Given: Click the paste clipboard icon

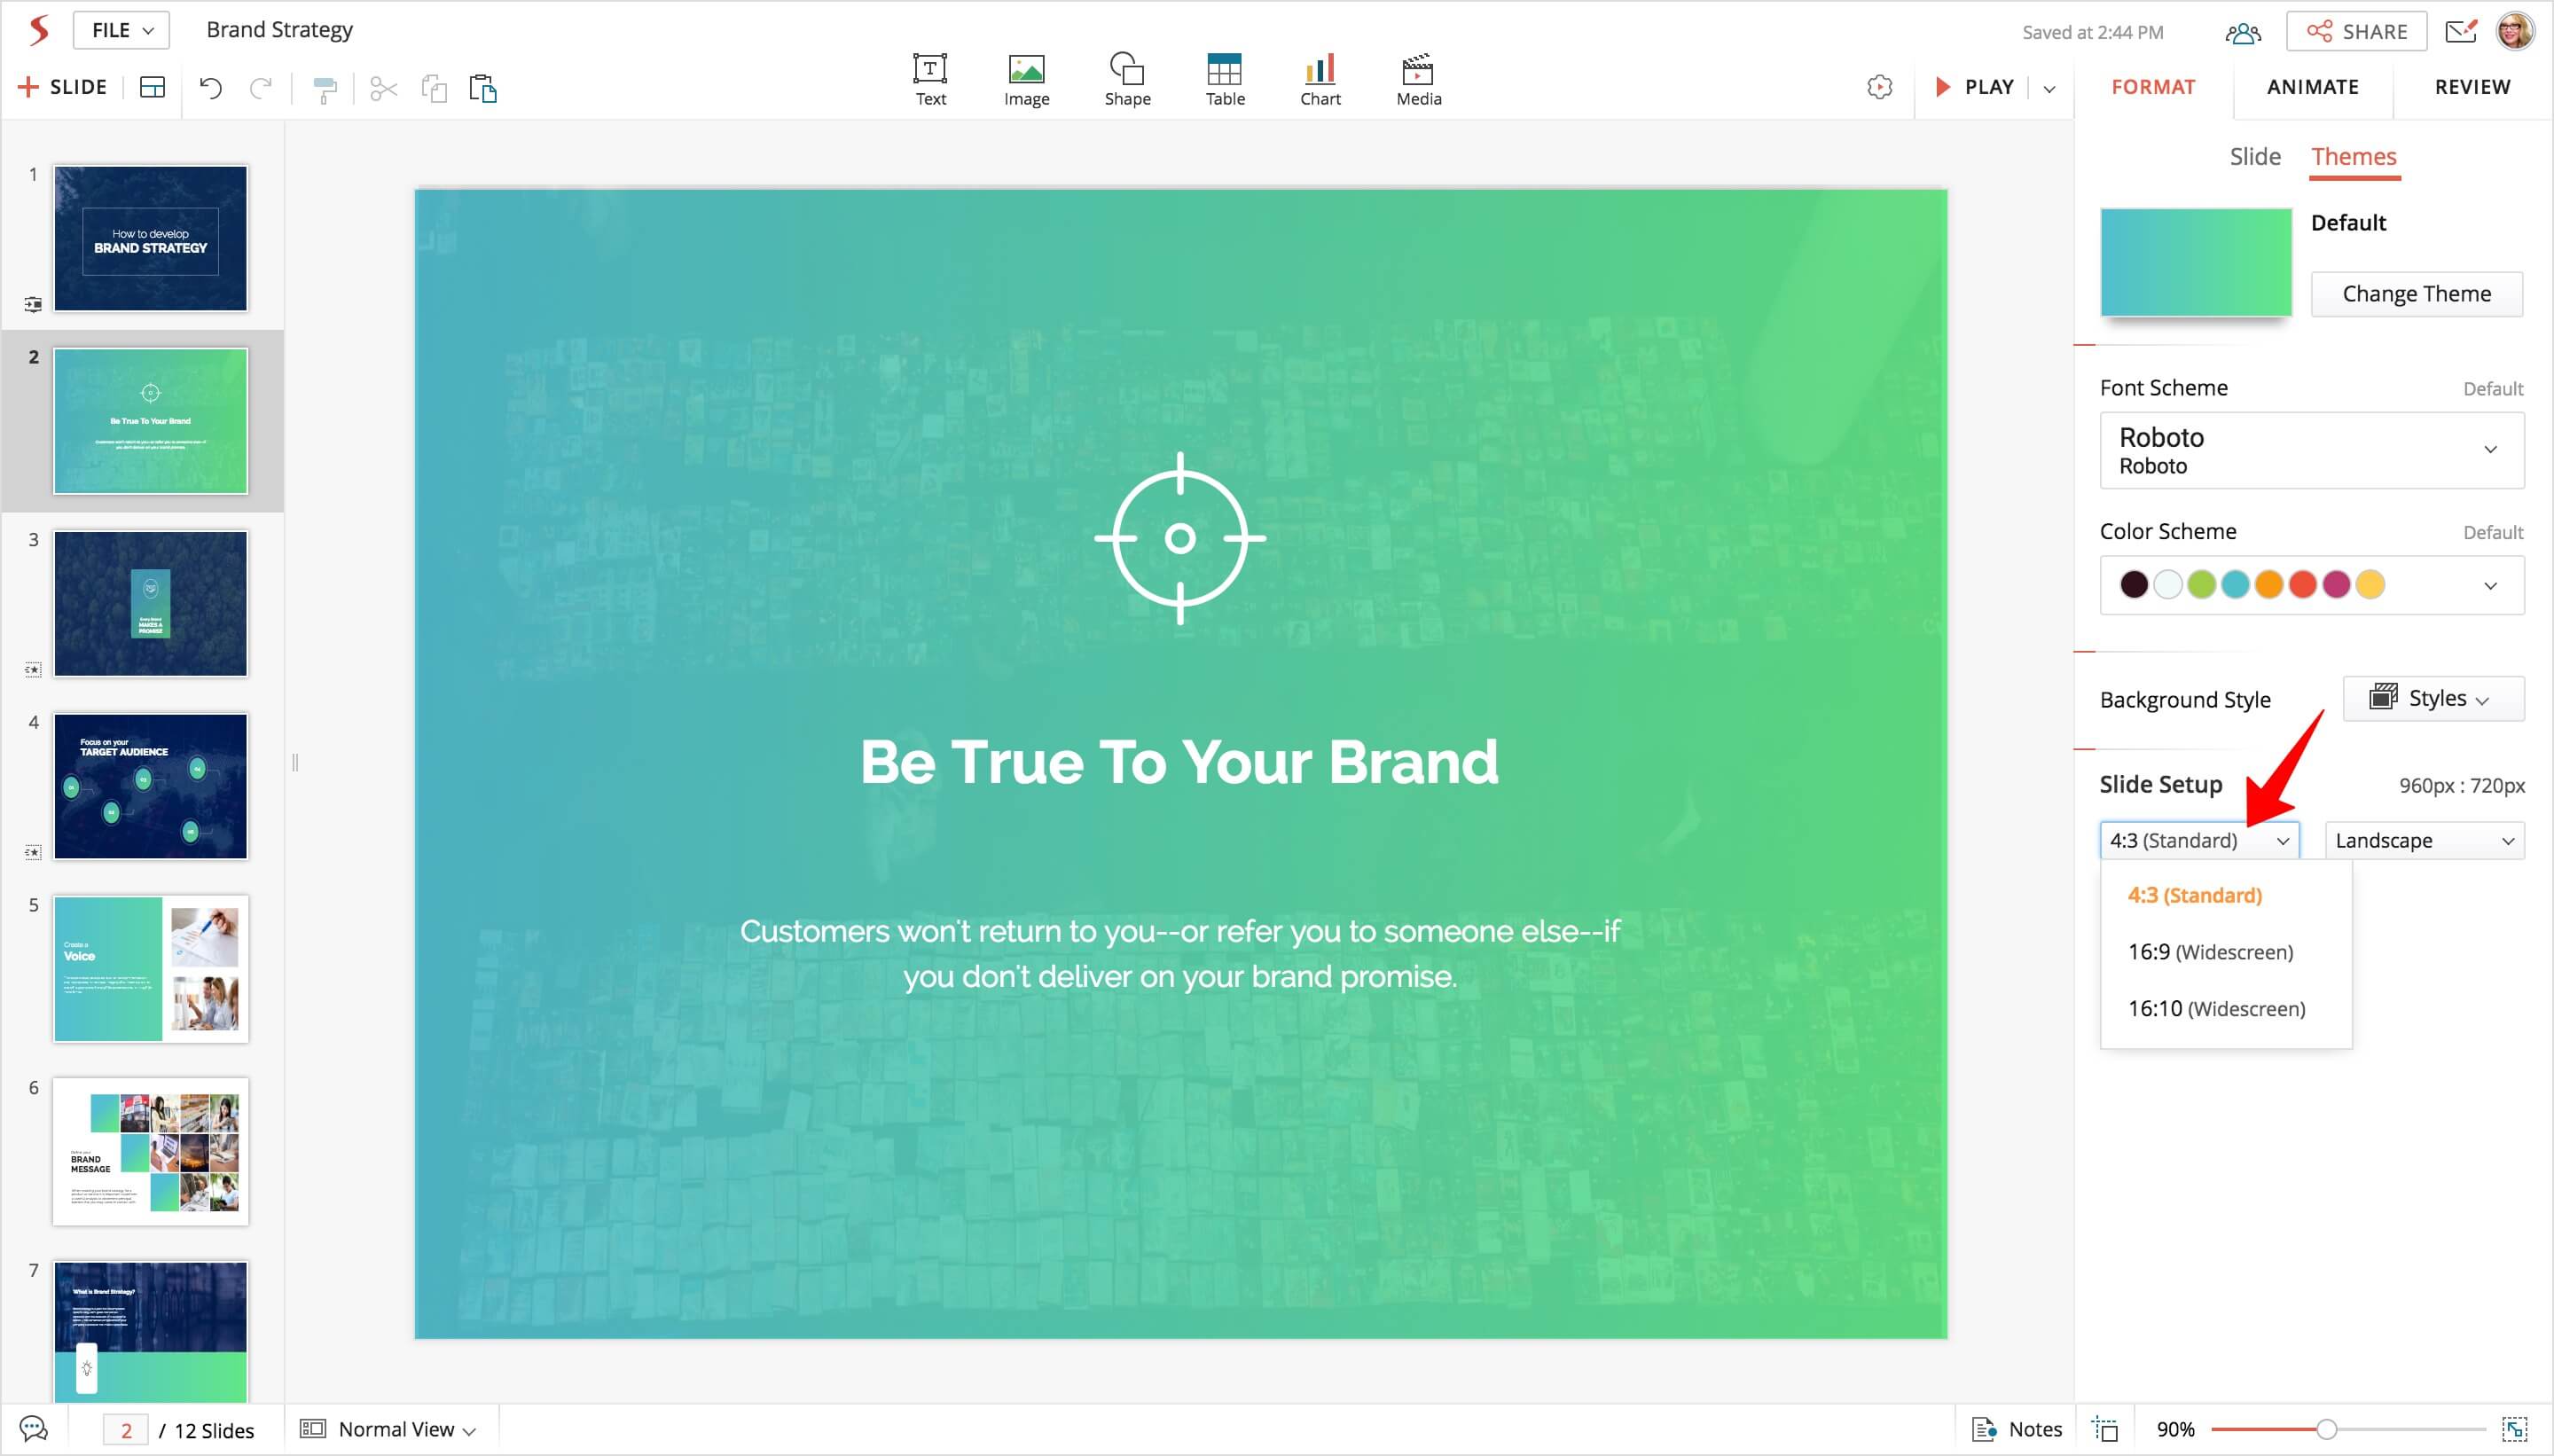Looking at the screenshot, I should pos(483,89).
